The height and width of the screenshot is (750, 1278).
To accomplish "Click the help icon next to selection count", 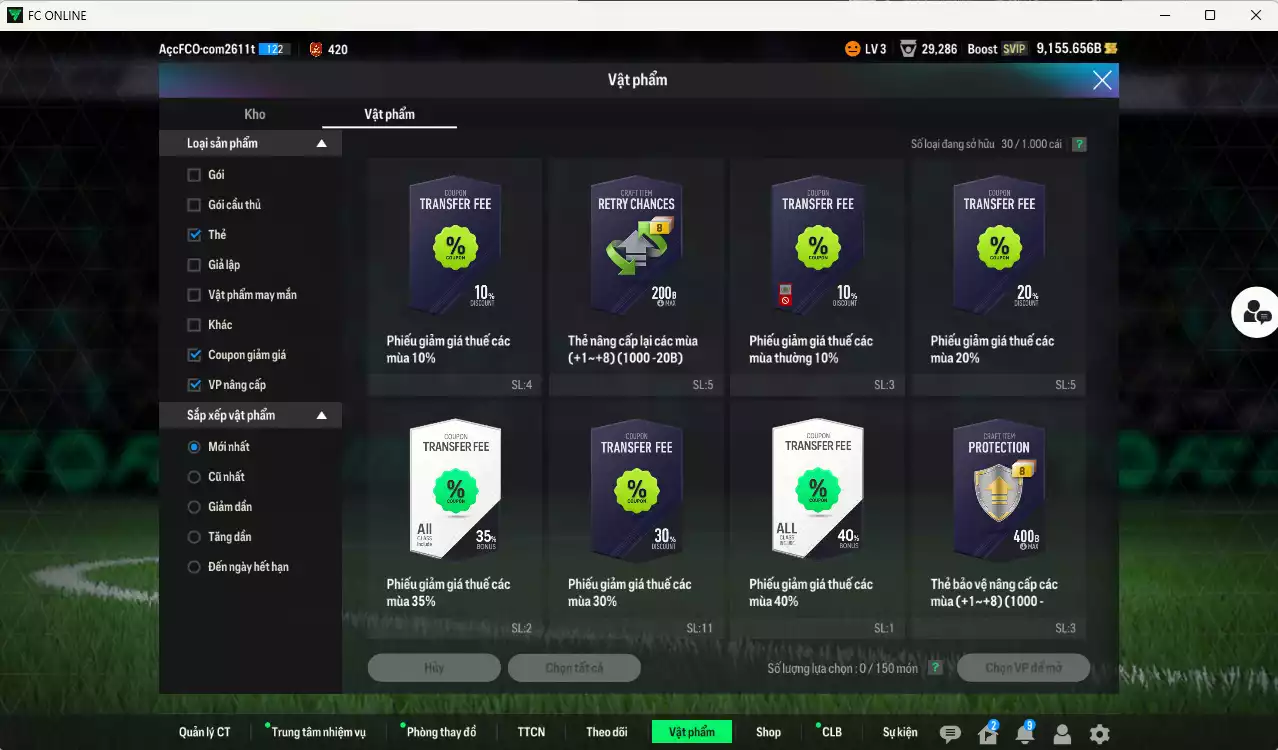I will (x=935, y=668).
